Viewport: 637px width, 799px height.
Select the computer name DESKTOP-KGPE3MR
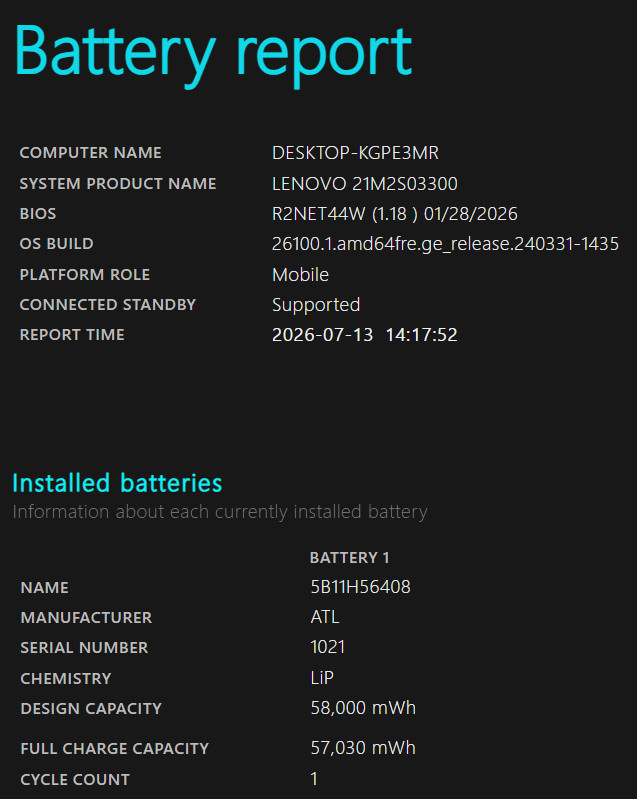355,153
